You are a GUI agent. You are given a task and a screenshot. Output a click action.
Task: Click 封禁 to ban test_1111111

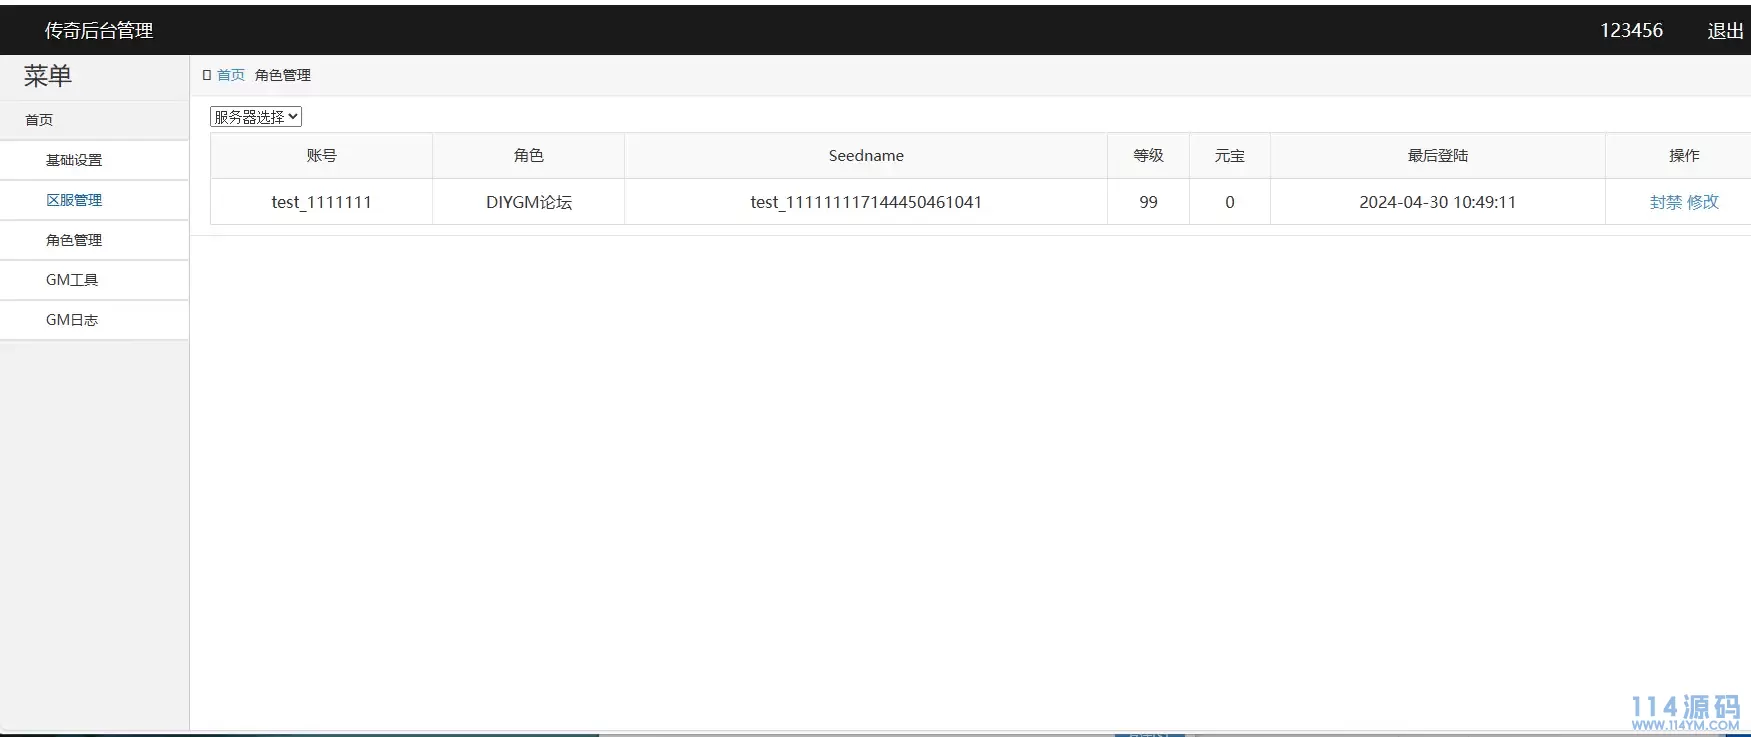click(x=1665, y=202)
